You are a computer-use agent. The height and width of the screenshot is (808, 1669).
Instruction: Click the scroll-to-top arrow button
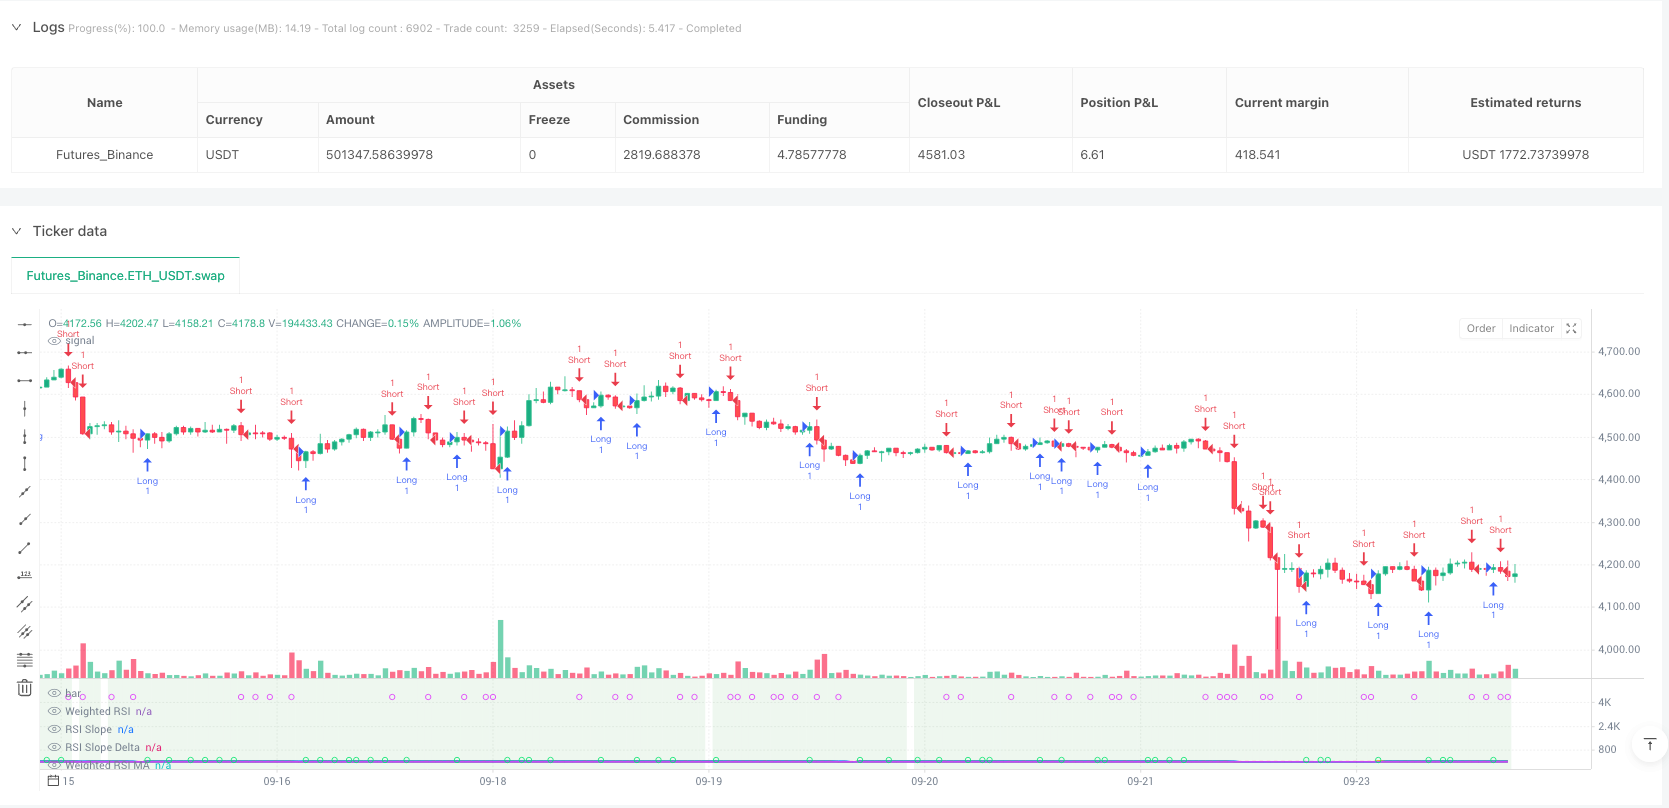[1650, 744]
